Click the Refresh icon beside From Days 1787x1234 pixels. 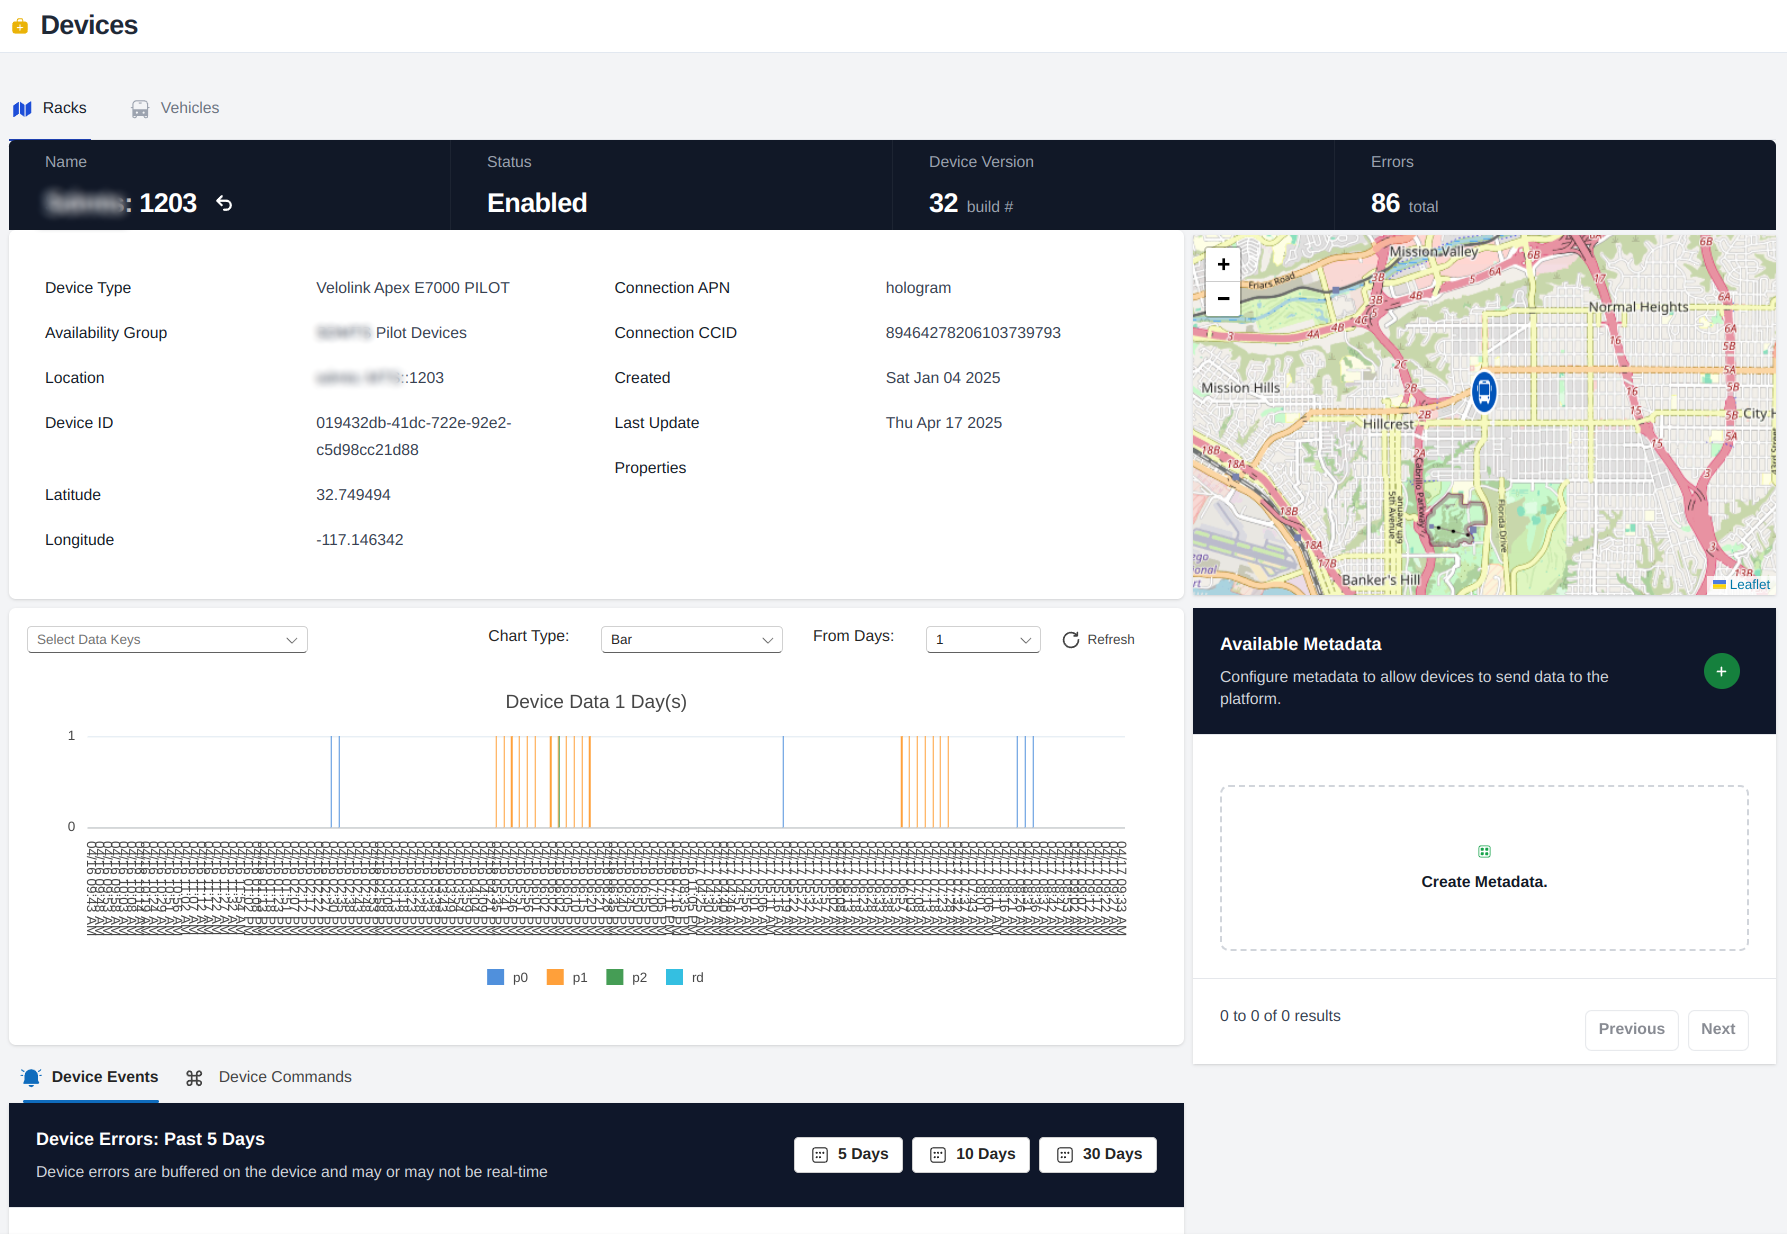pos(1070,639)
